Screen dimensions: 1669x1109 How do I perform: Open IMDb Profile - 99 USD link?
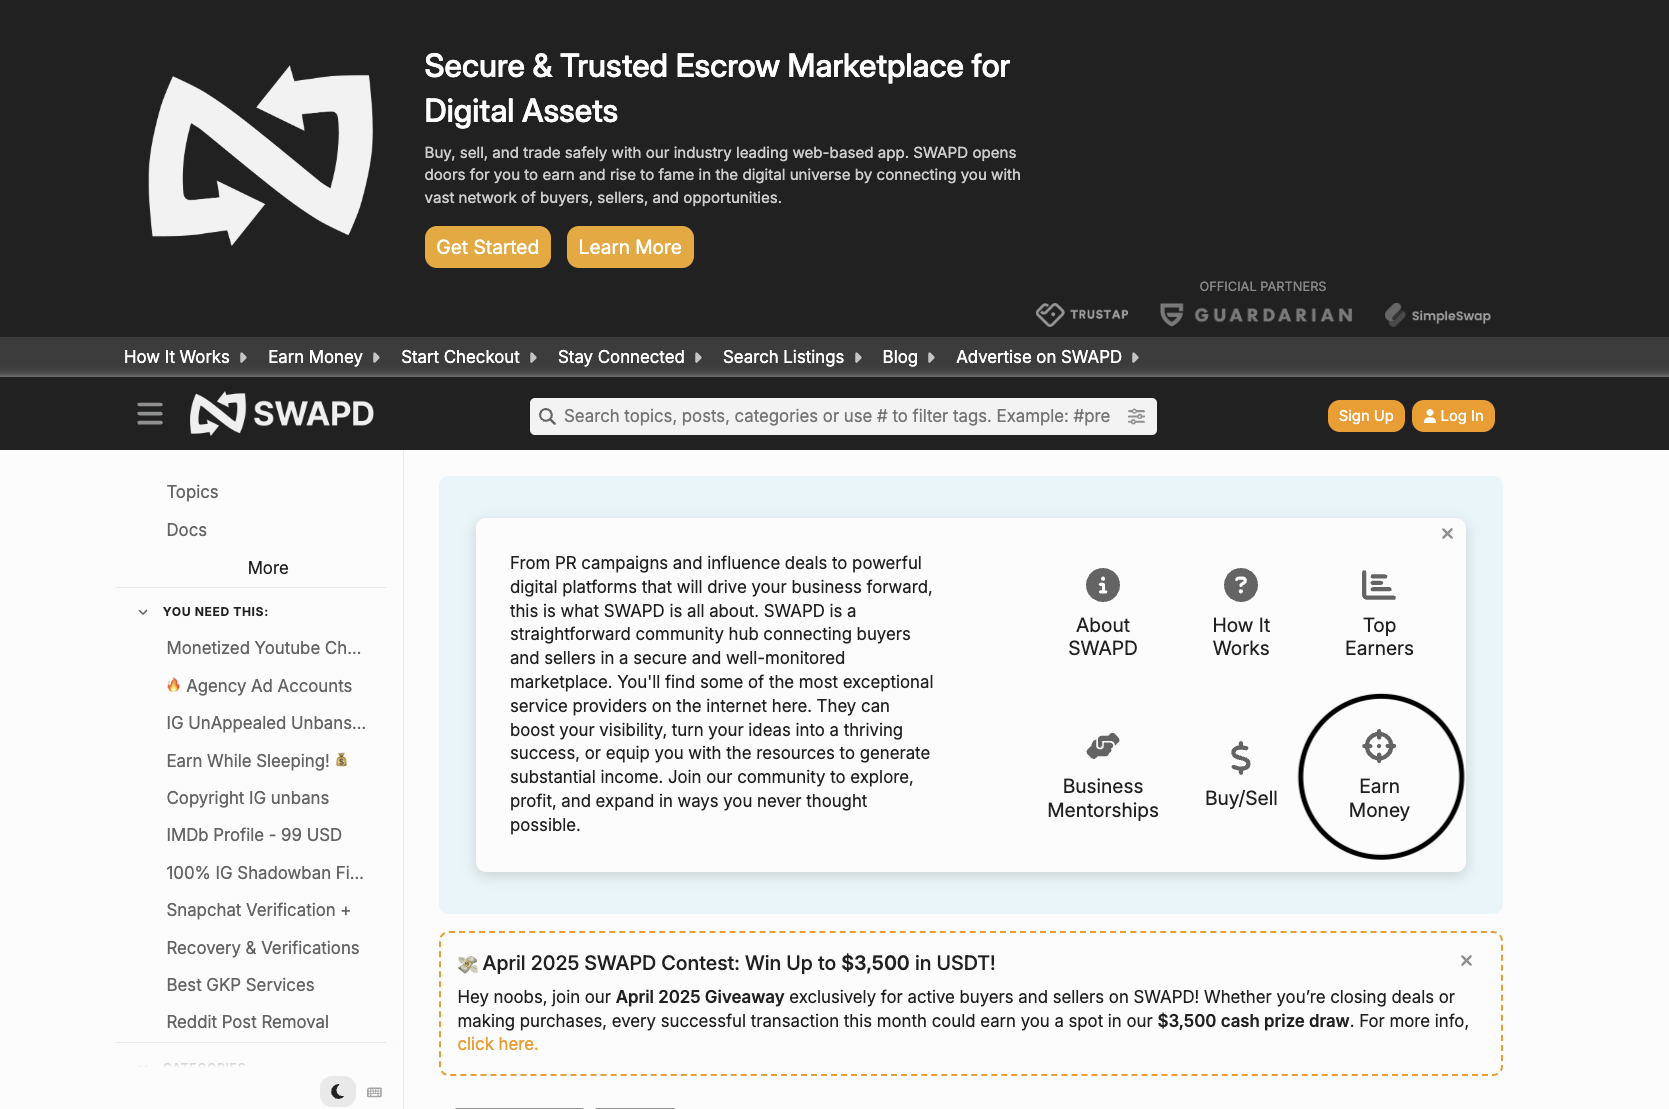point(254,835)
